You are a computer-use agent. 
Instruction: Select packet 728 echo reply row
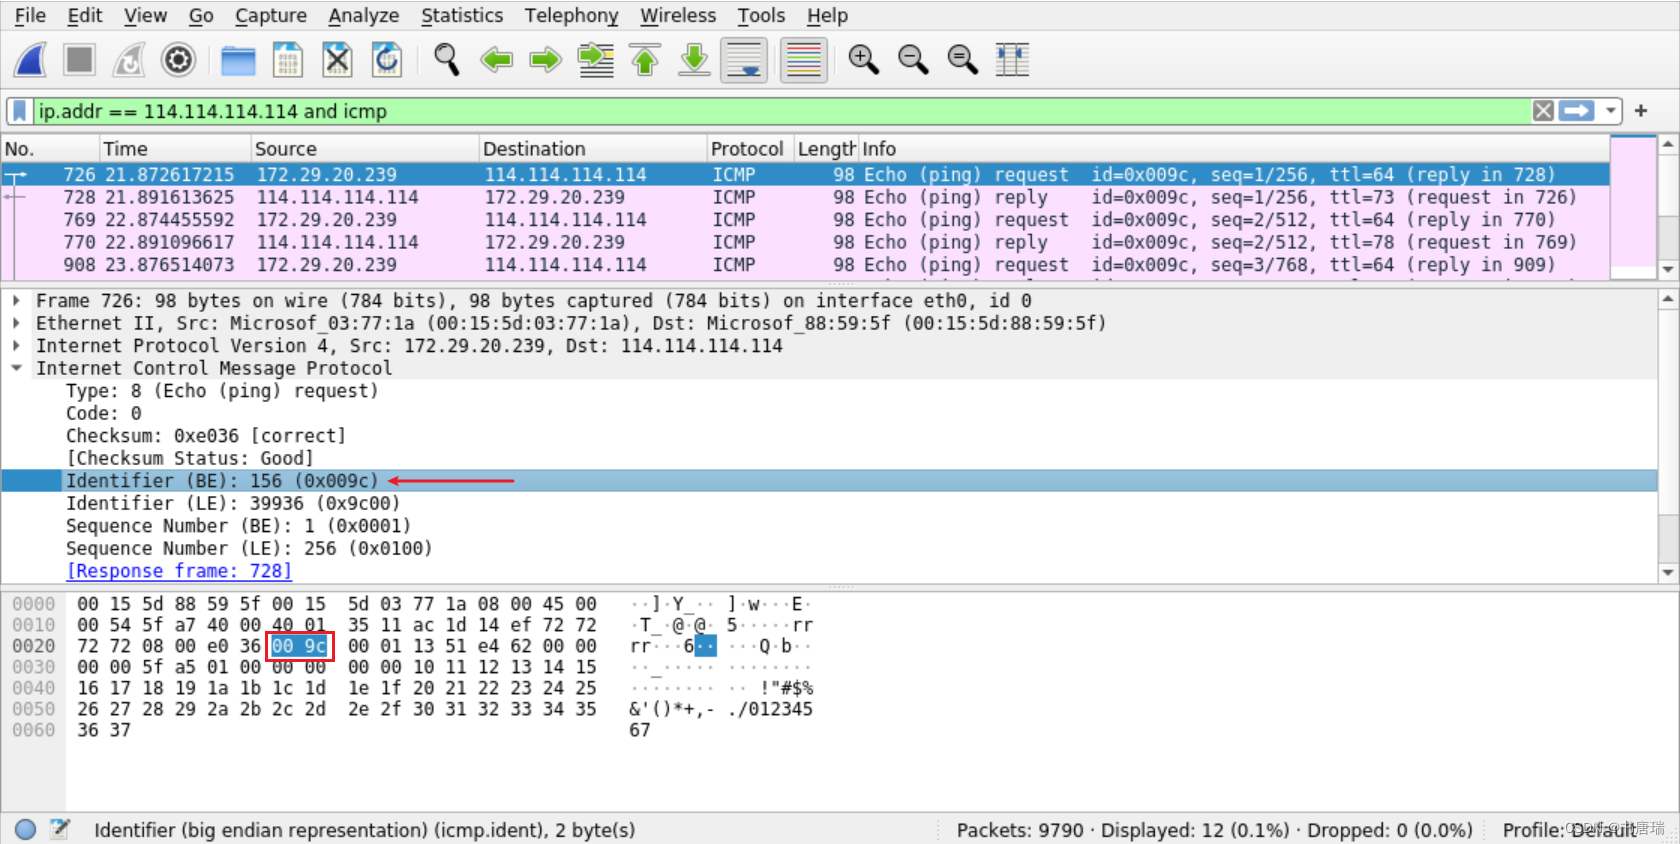[805, 197]
